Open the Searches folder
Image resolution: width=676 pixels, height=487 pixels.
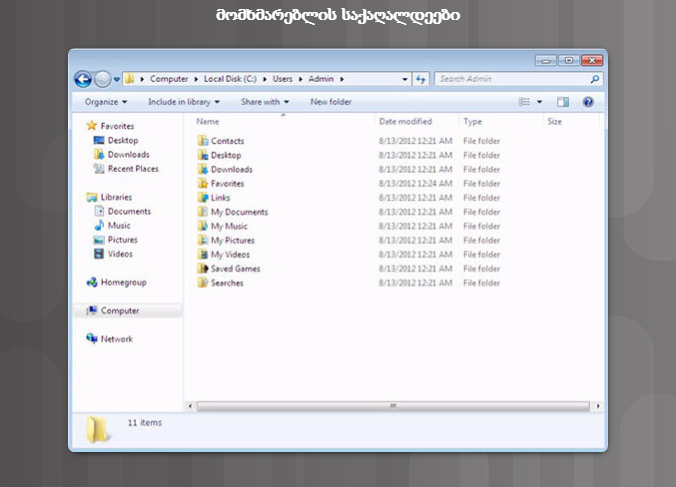[227, 283]
